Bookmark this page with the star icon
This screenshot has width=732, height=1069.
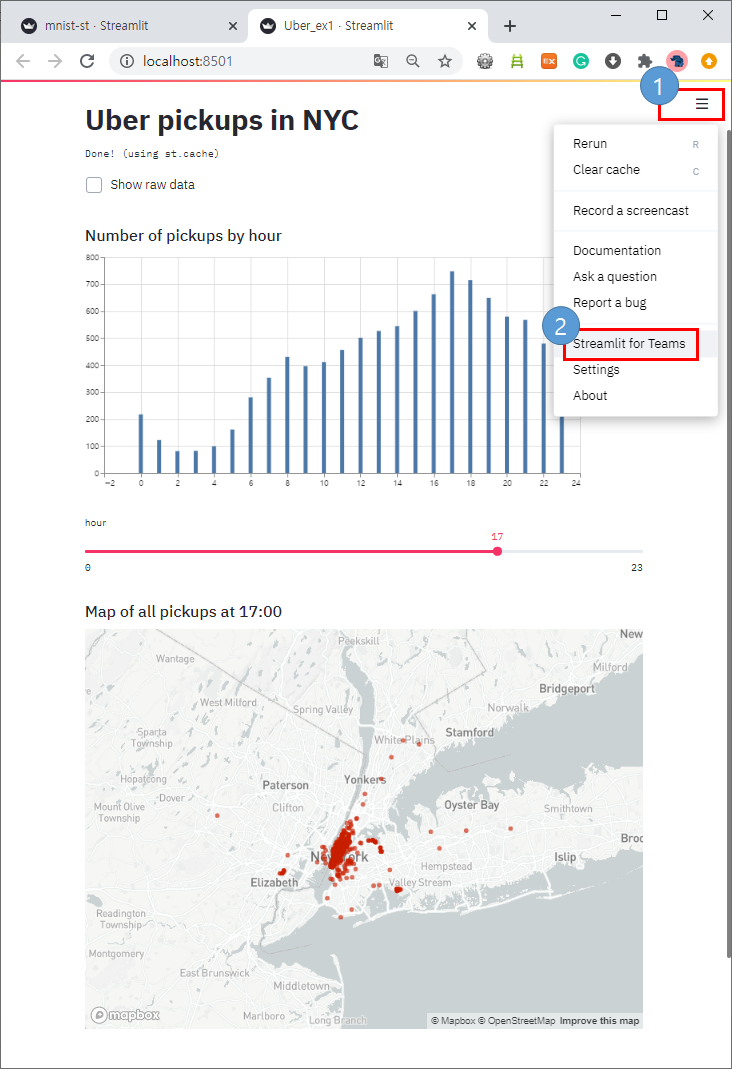[x=445, y=61]
